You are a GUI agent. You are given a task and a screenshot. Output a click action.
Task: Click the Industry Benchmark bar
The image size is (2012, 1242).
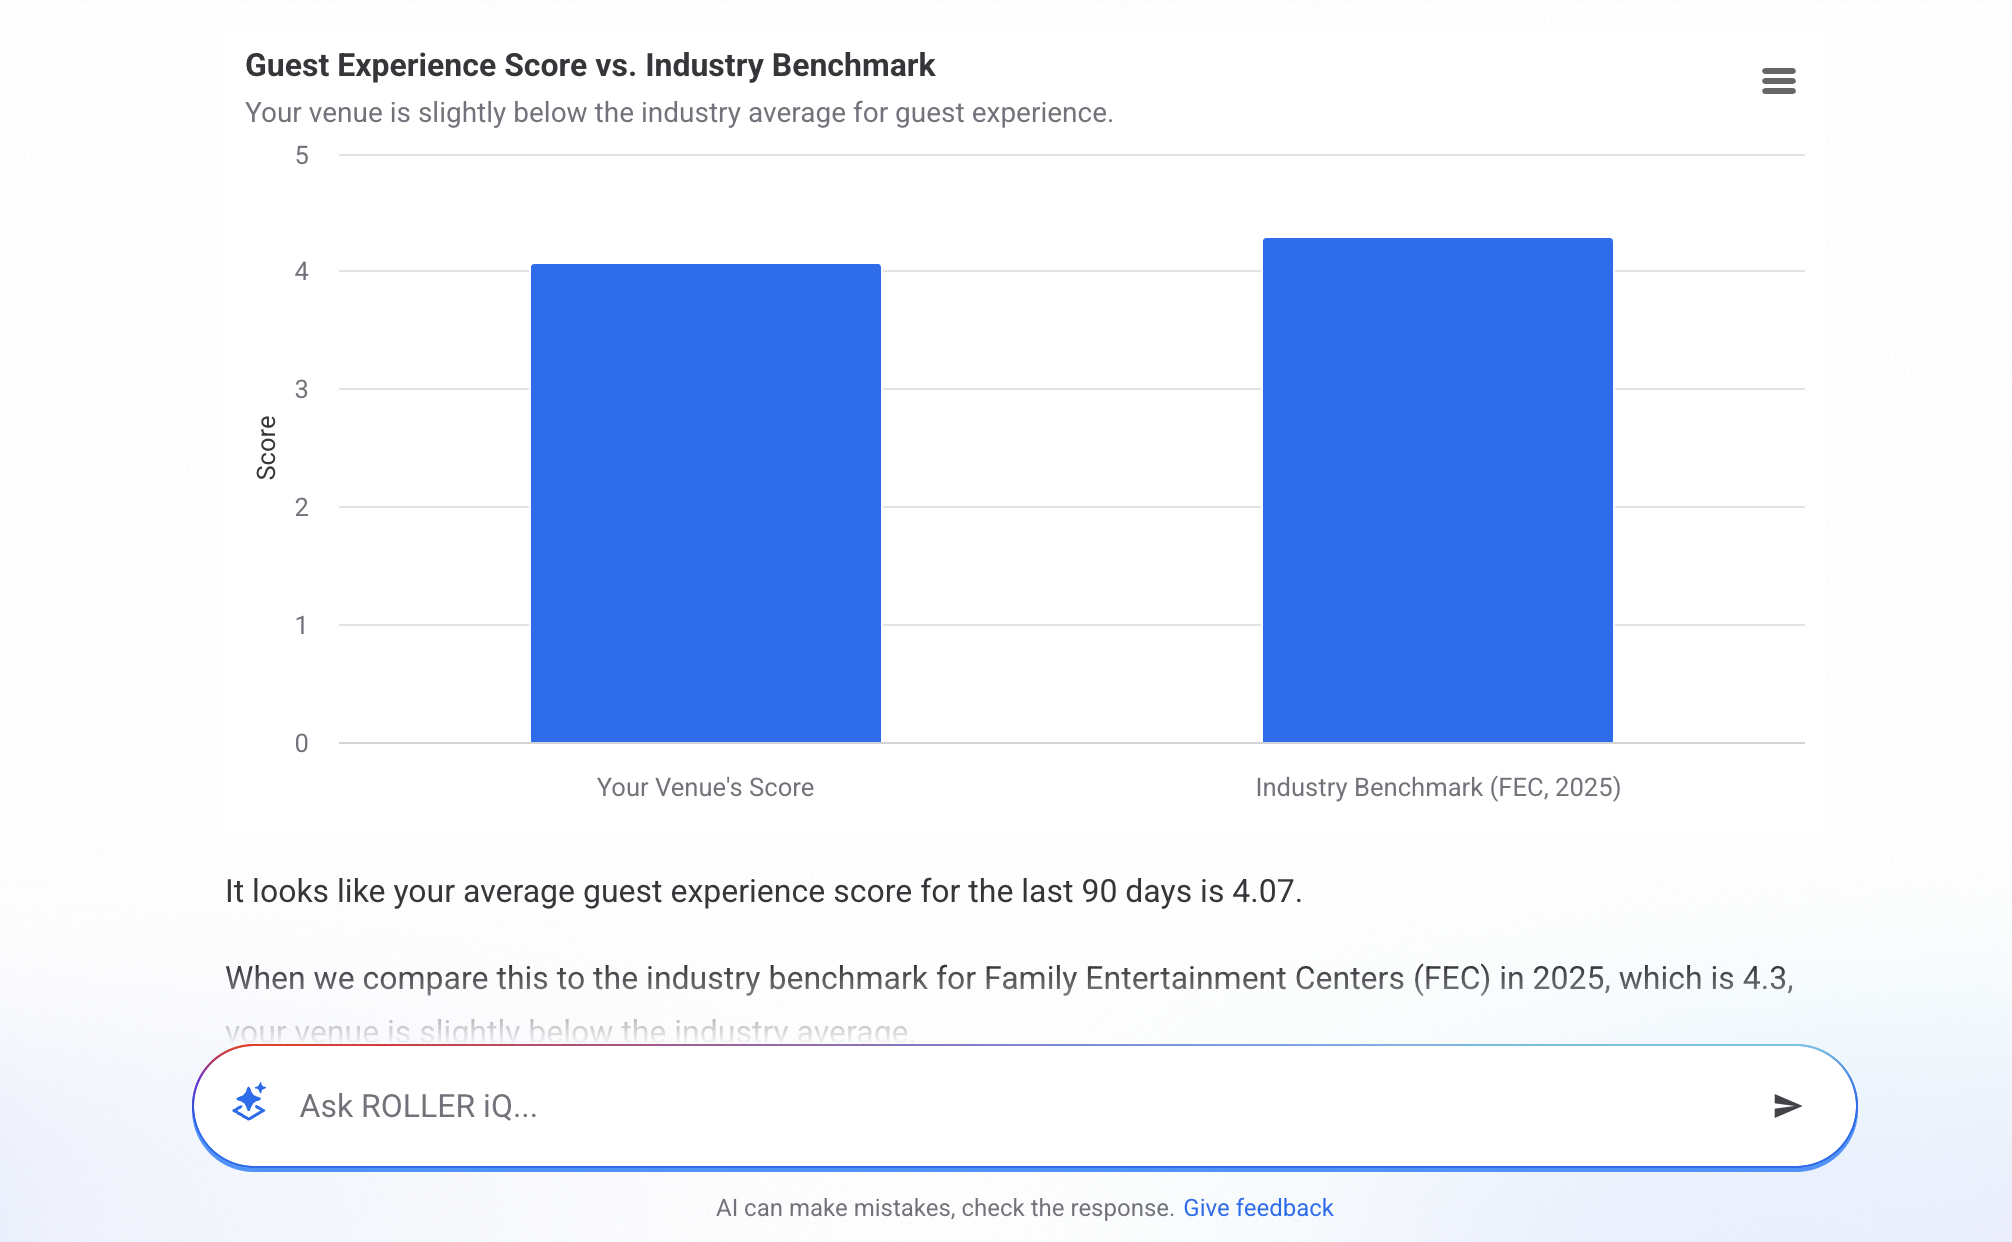pyautogui.click(x=1437, y=490)
